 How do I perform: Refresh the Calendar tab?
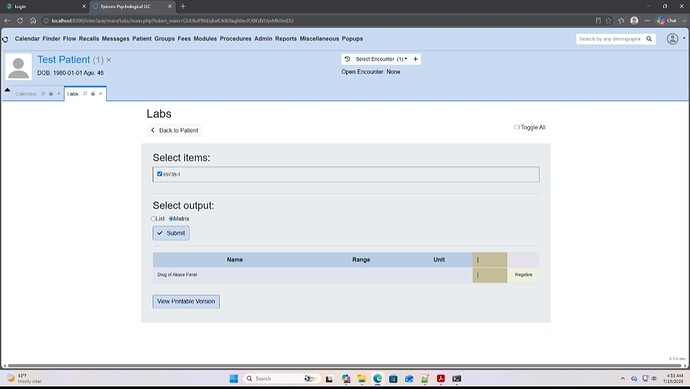(x=43, y=94)
